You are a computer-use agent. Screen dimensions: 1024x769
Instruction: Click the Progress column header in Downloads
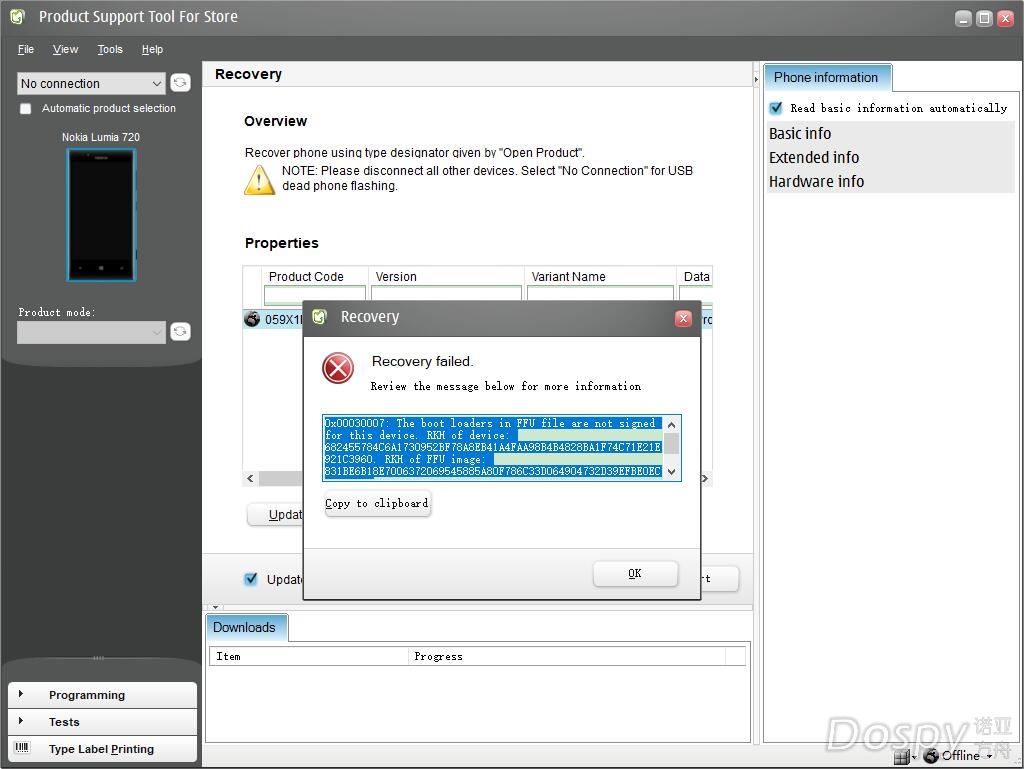pyautogui.click(x=567, y=656)
